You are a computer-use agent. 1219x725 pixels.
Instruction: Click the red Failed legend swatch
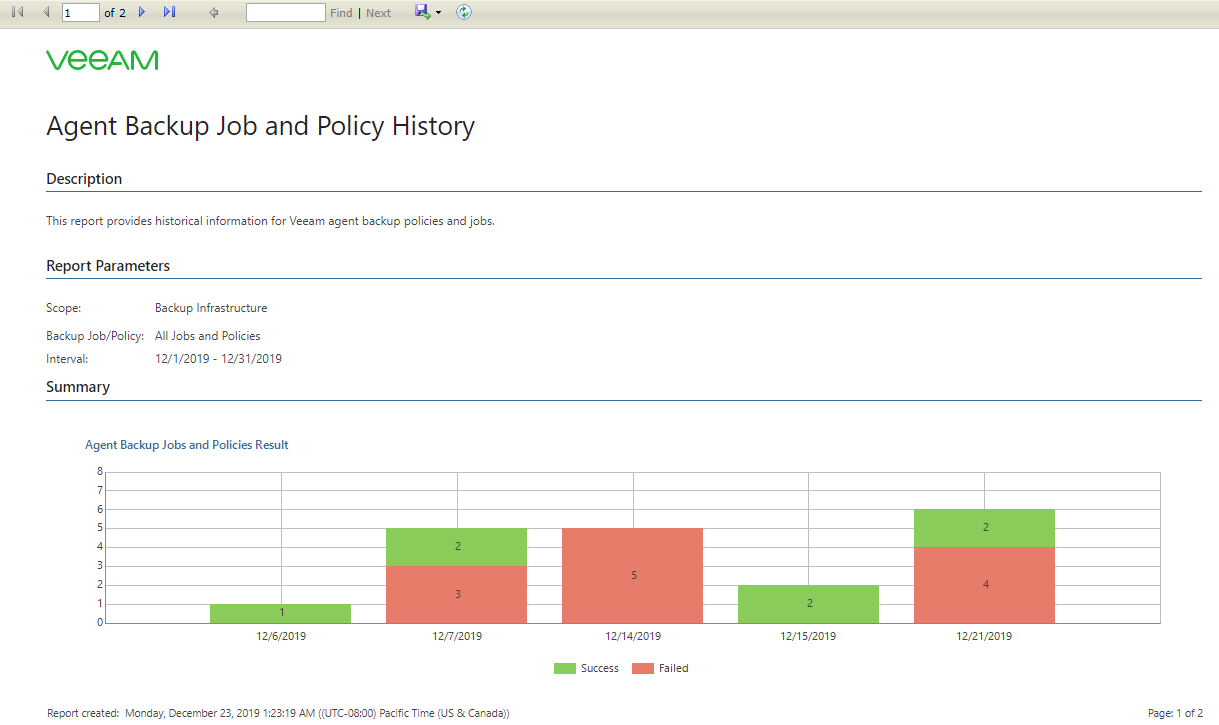[643, 668]
